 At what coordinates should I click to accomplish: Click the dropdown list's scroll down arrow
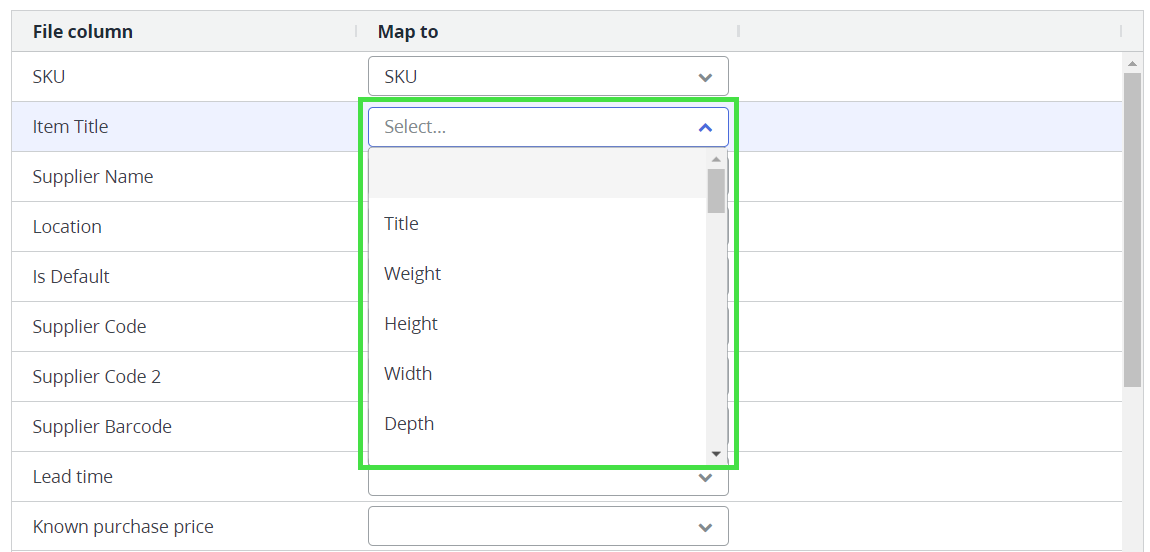(716, 454)
